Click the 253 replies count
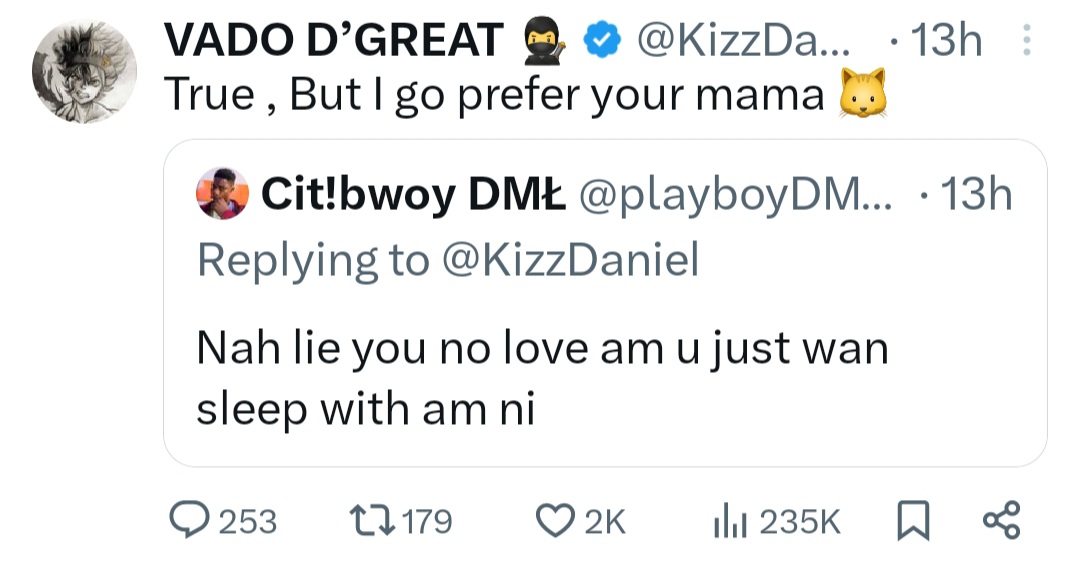 pos(248,521)
